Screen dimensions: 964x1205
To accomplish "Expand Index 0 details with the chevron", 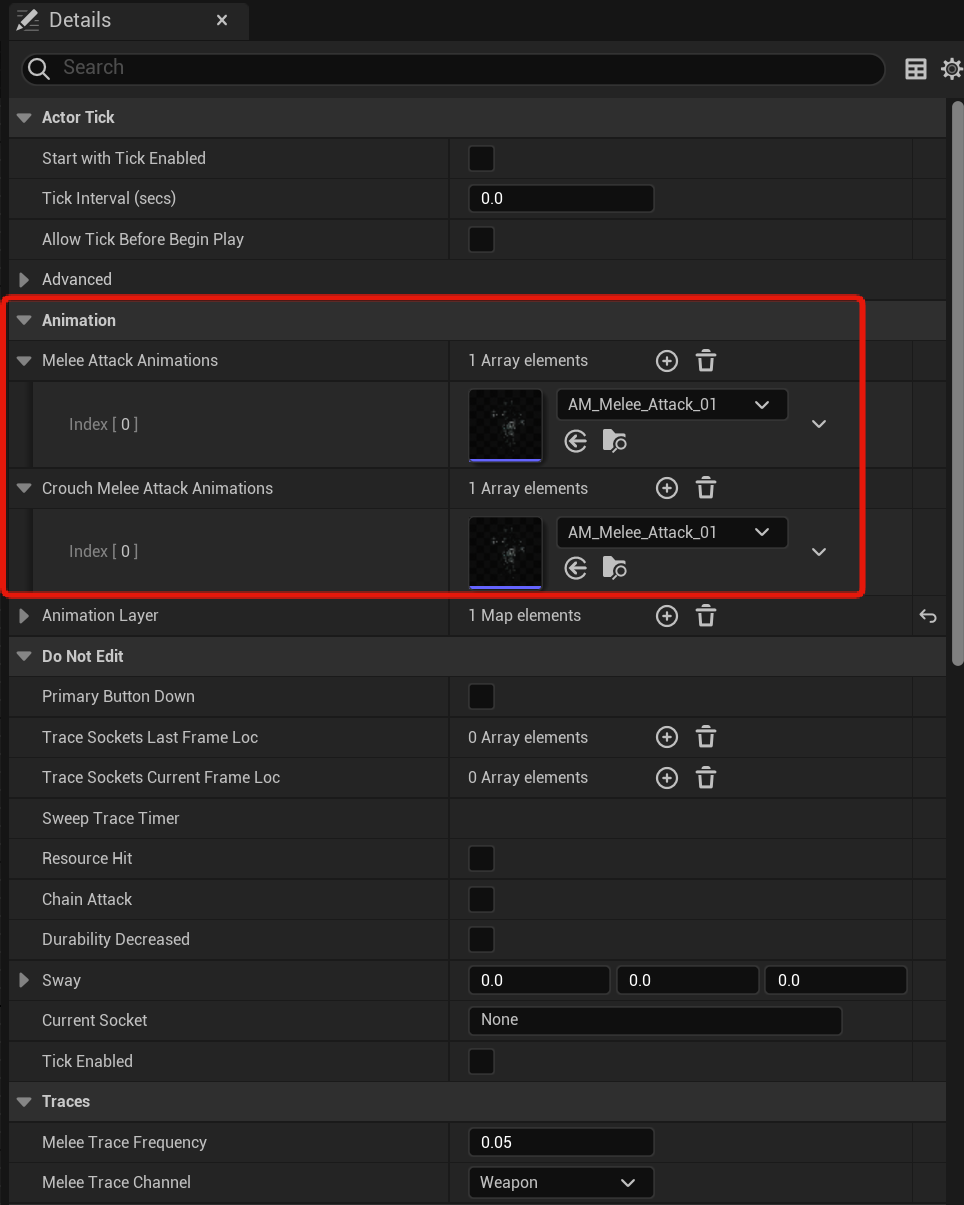I will 818,424.
